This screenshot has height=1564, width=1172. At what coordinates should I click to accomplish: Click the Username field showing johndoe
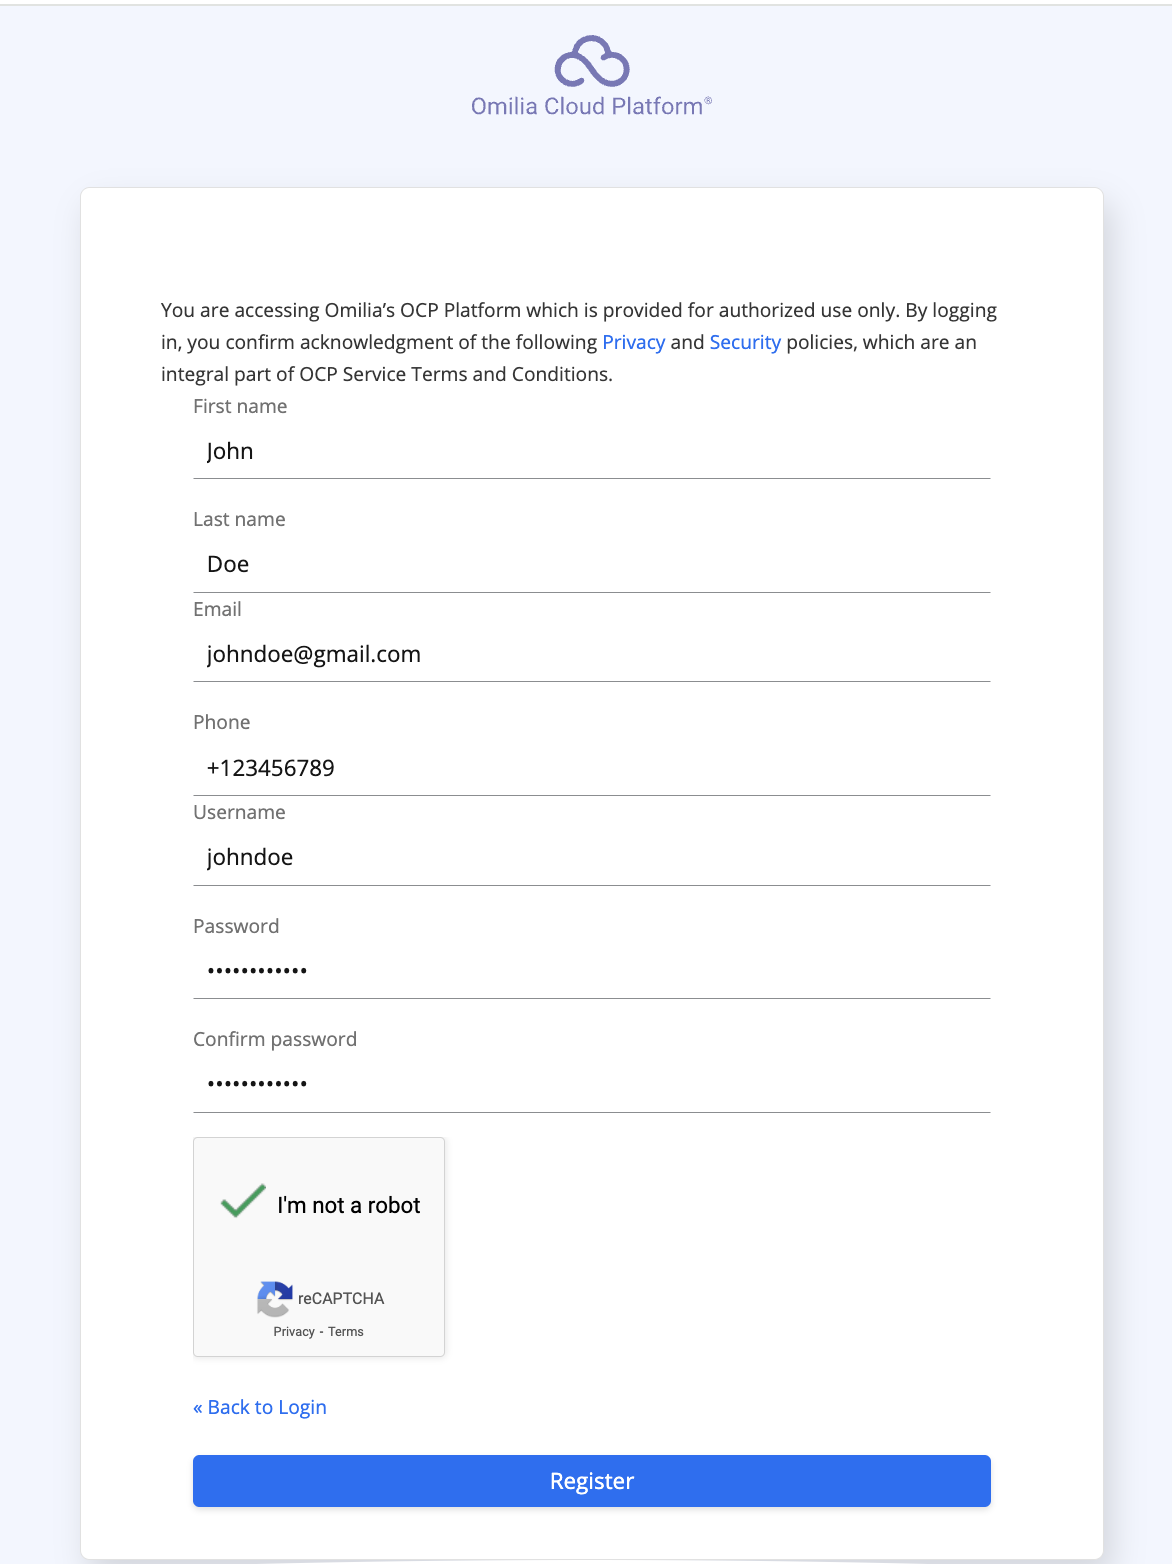point(591,858)
